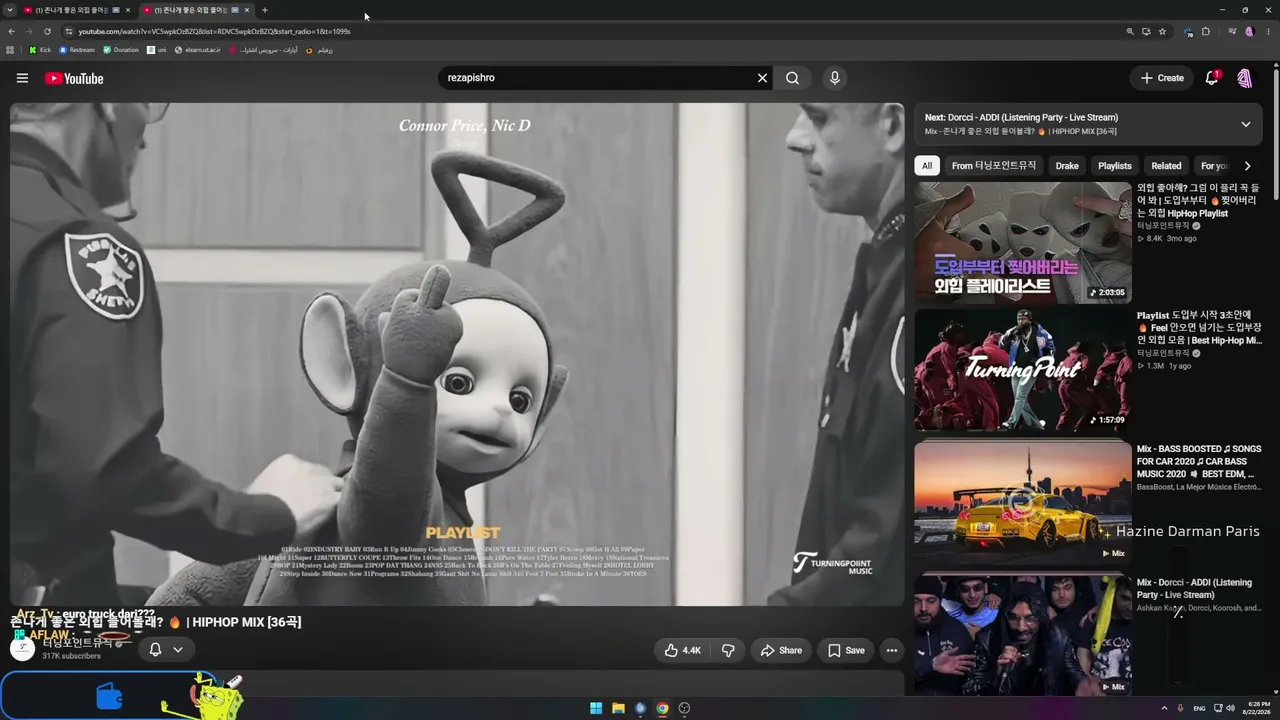Click the install app icon in address bar

[x=1146, y=31]
